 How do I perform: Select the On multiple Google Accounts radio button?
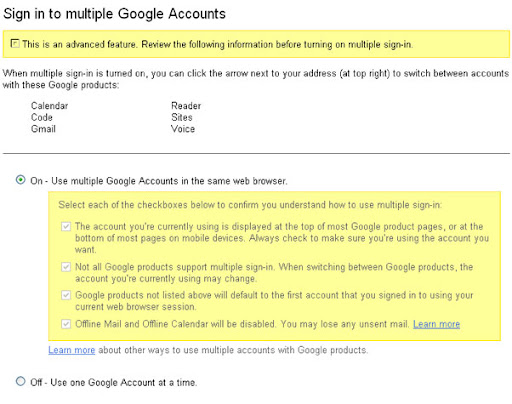click(x=21, y=180)
